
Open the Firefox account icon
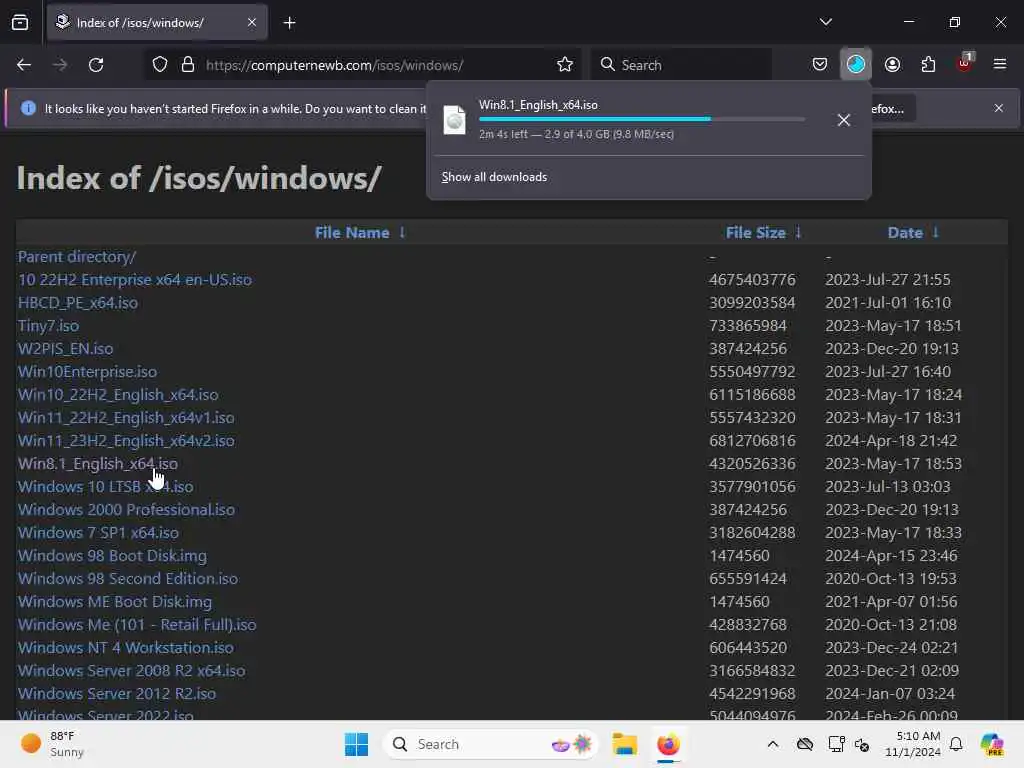[x=892, y=65]
